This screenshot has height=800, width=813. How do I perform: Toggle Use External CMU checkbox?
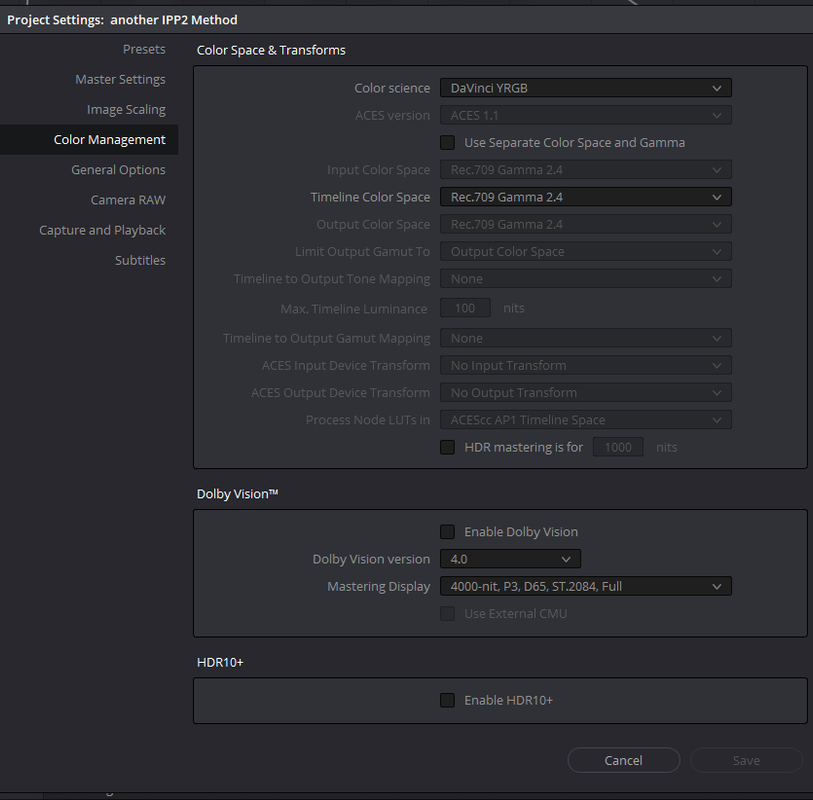click(x=447, y=613)
